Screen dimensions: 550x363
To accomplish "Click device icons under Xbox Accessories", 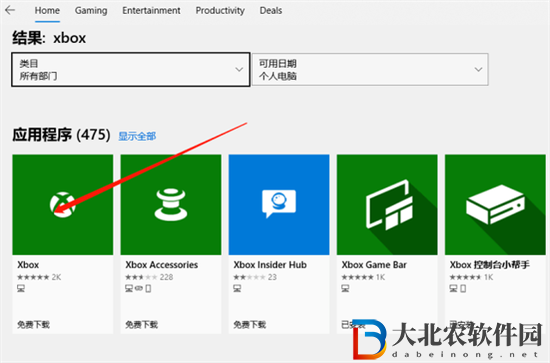I will (138, 289).
